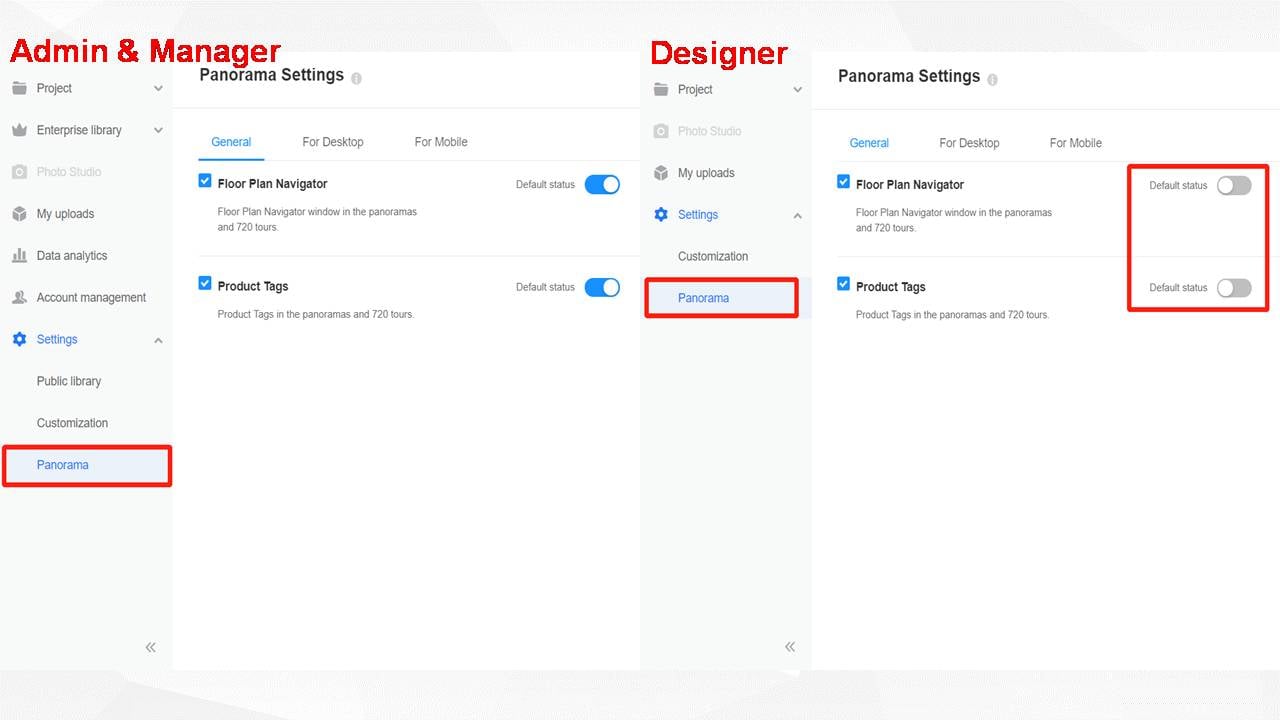Click Photo Studio label in Designer sidebar

710,131
